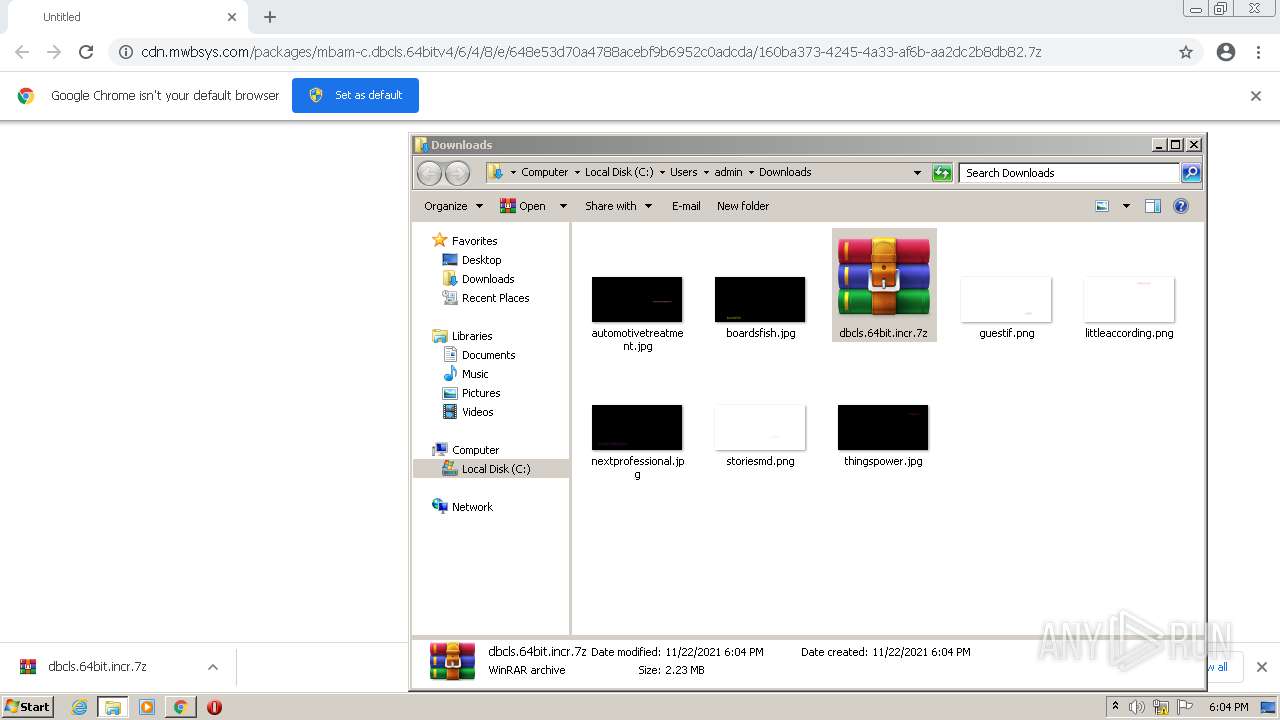This screenshot has height=720, width=1280.
Task: Open Explorer help
Action: tap(1181, 206)
